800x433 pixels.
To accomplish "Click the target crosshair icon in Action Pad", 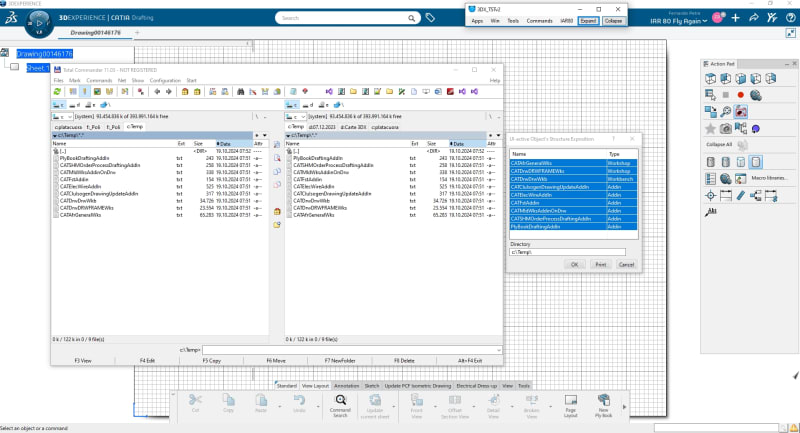I will coord(710,195).
